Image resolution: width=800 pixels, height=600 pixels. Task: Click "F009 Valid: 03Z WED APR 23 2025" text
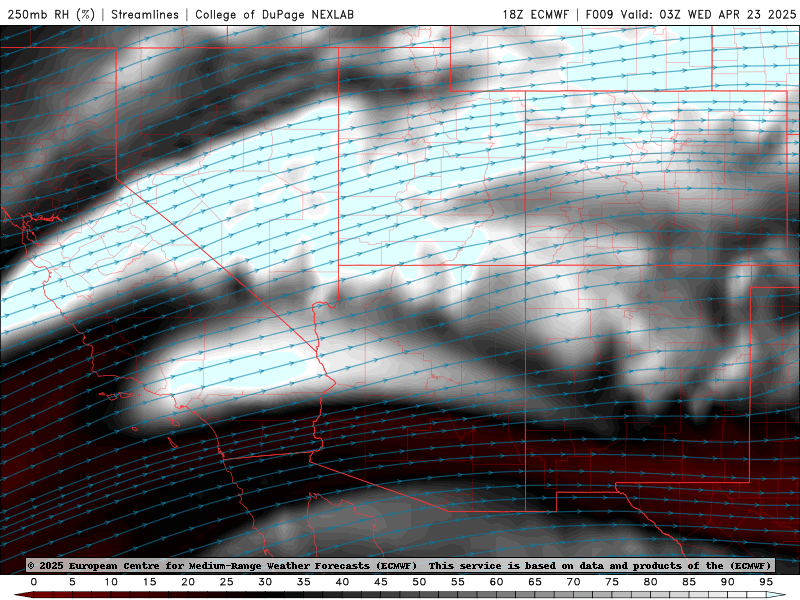(x=691, y=14)
